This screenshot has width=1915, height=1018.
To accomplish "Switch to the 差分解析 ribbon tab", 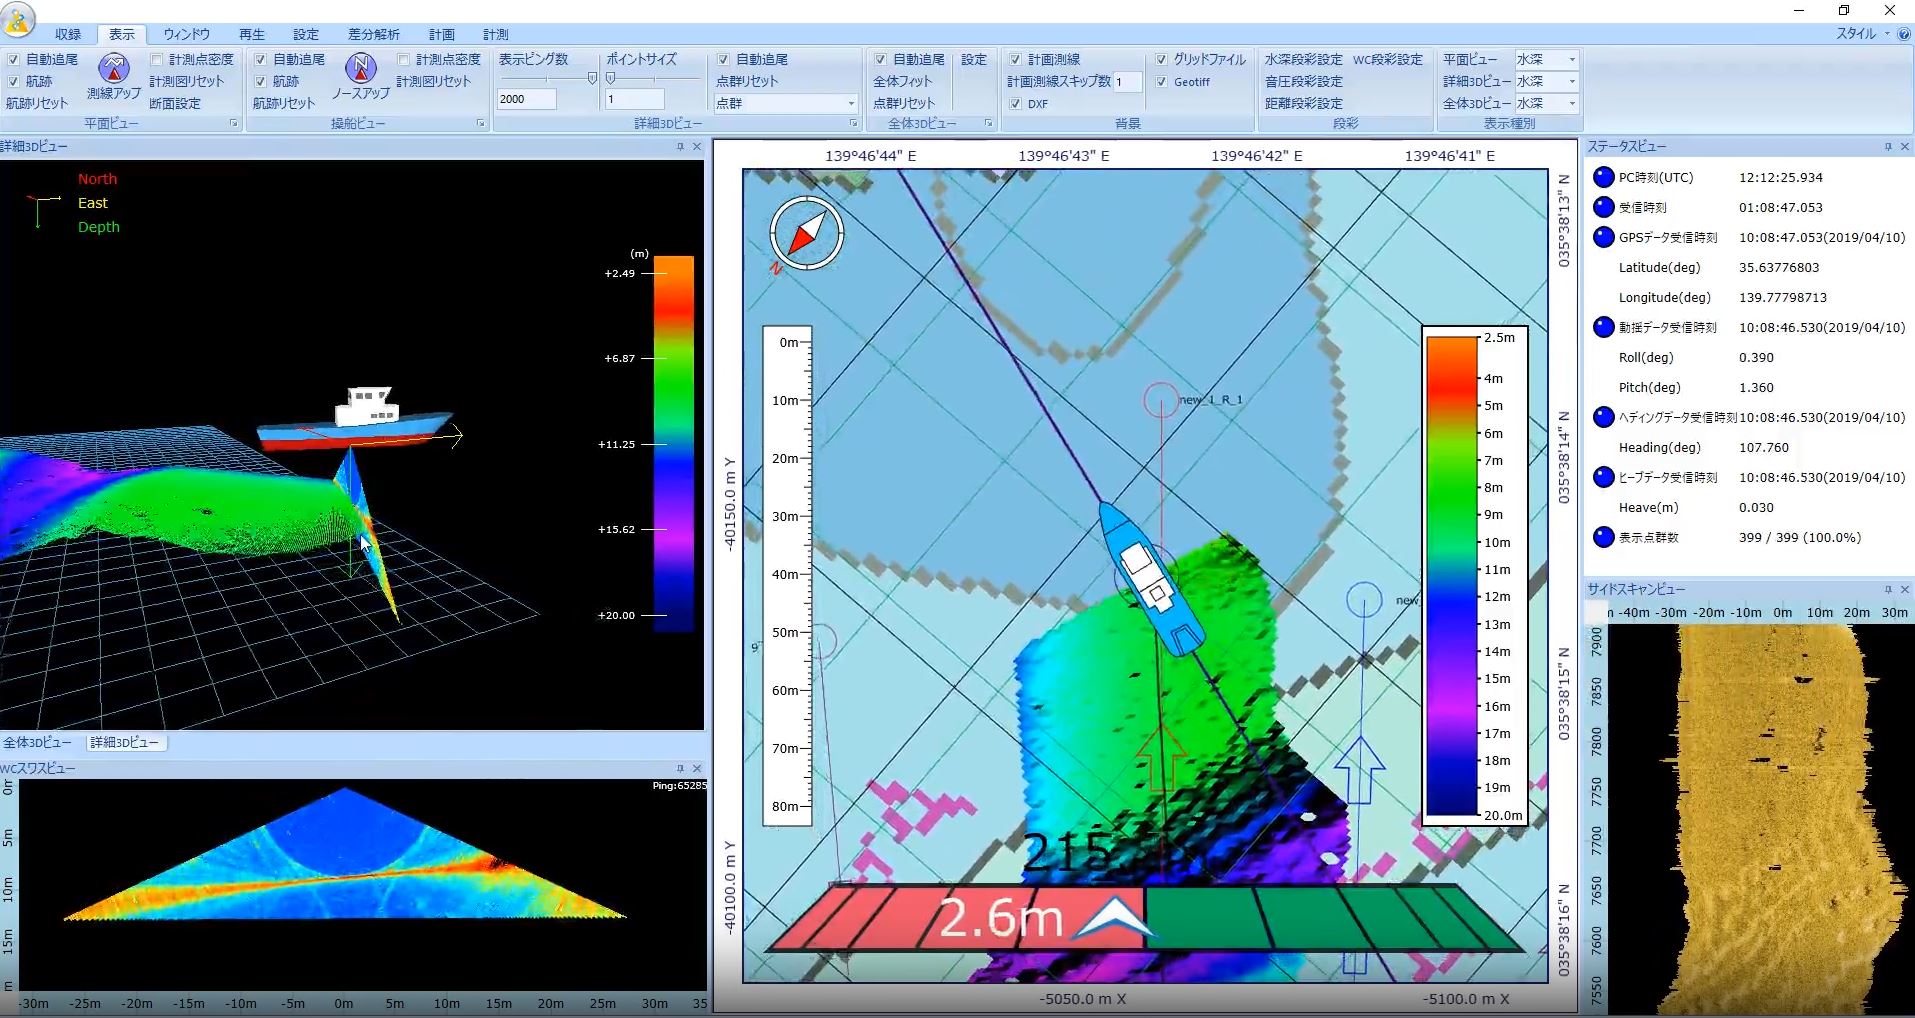I will [x=373, y=34].
